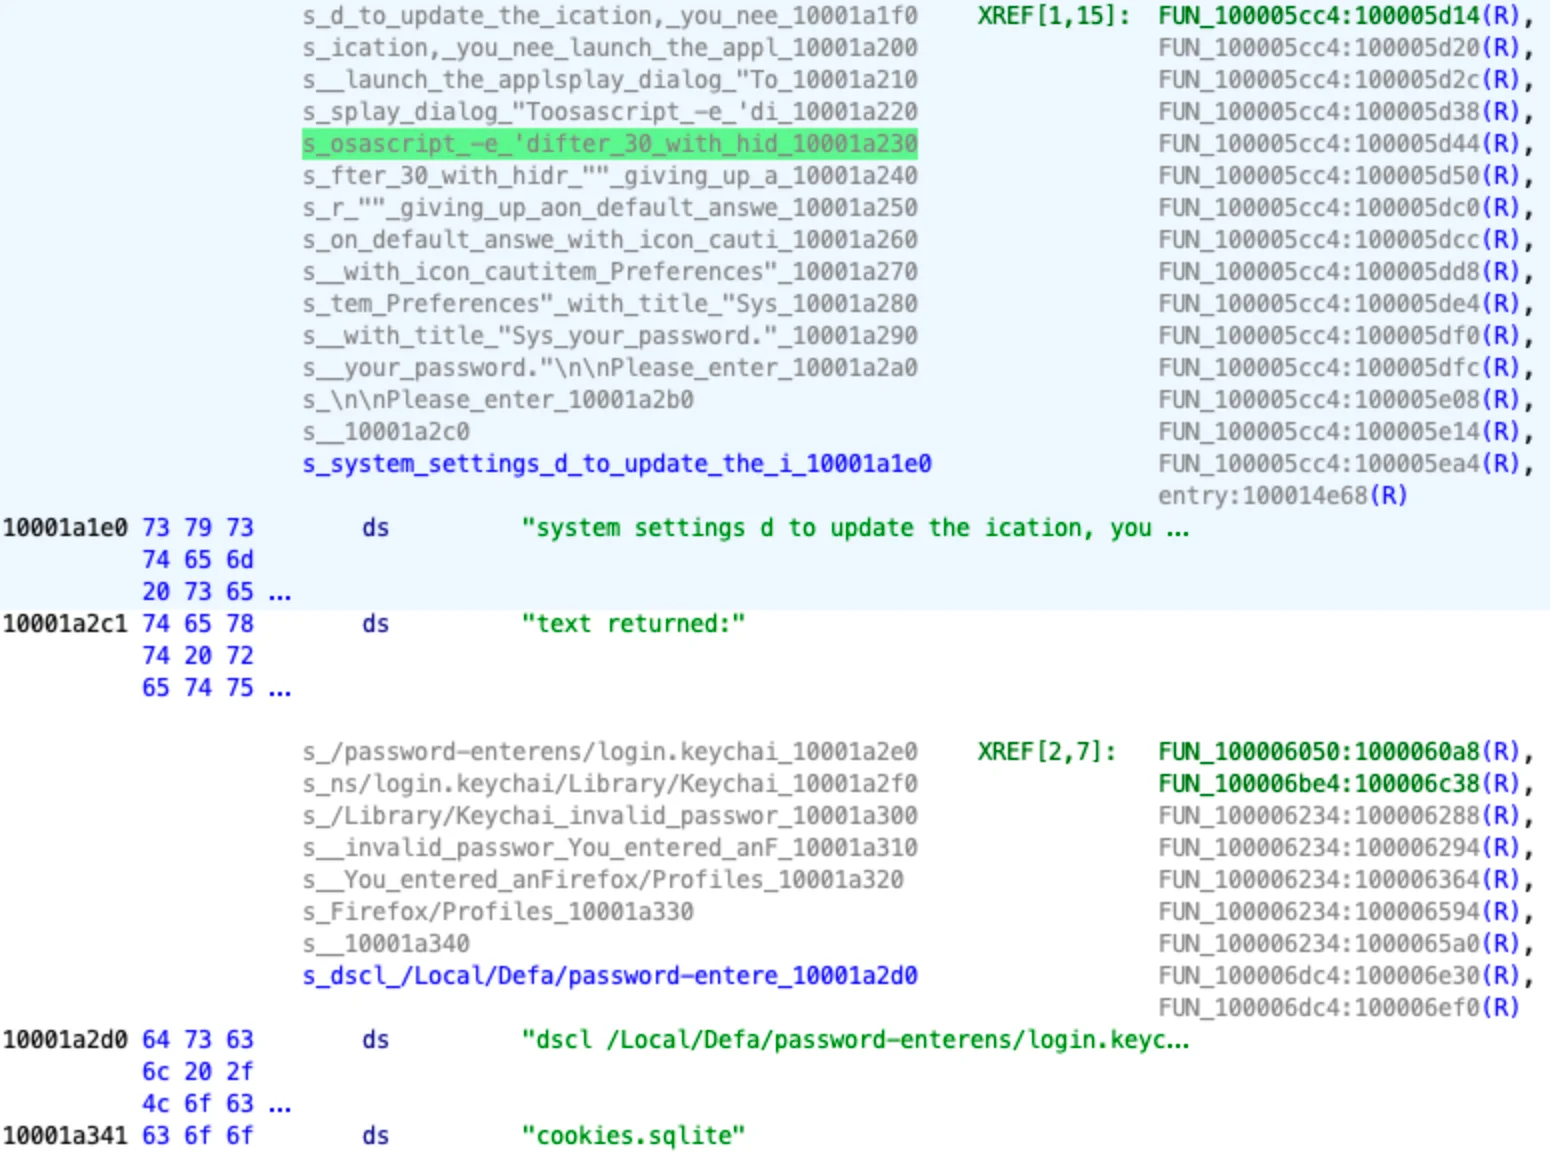Viewport: 1550px width, 1153px height.
Task: Follow XREF FUN_100006234:1000065a0(R)
Action: click(x=1339, y=944)
